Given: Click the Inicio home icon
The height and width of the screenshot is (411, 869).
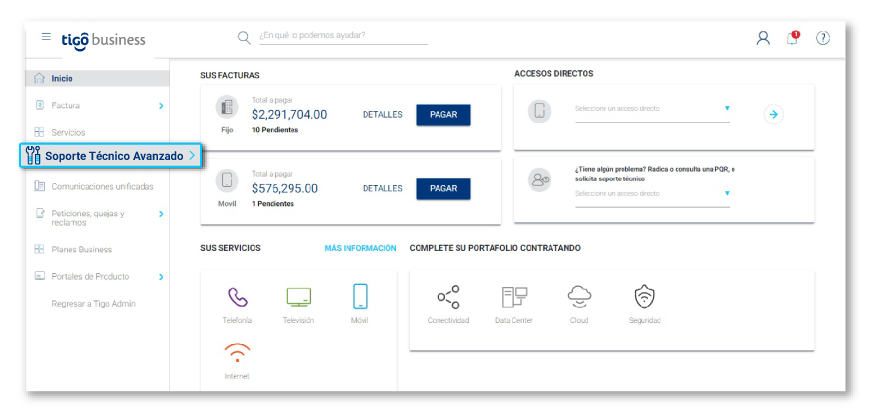Looking at the screenshot, I should [x=39, y=78].
